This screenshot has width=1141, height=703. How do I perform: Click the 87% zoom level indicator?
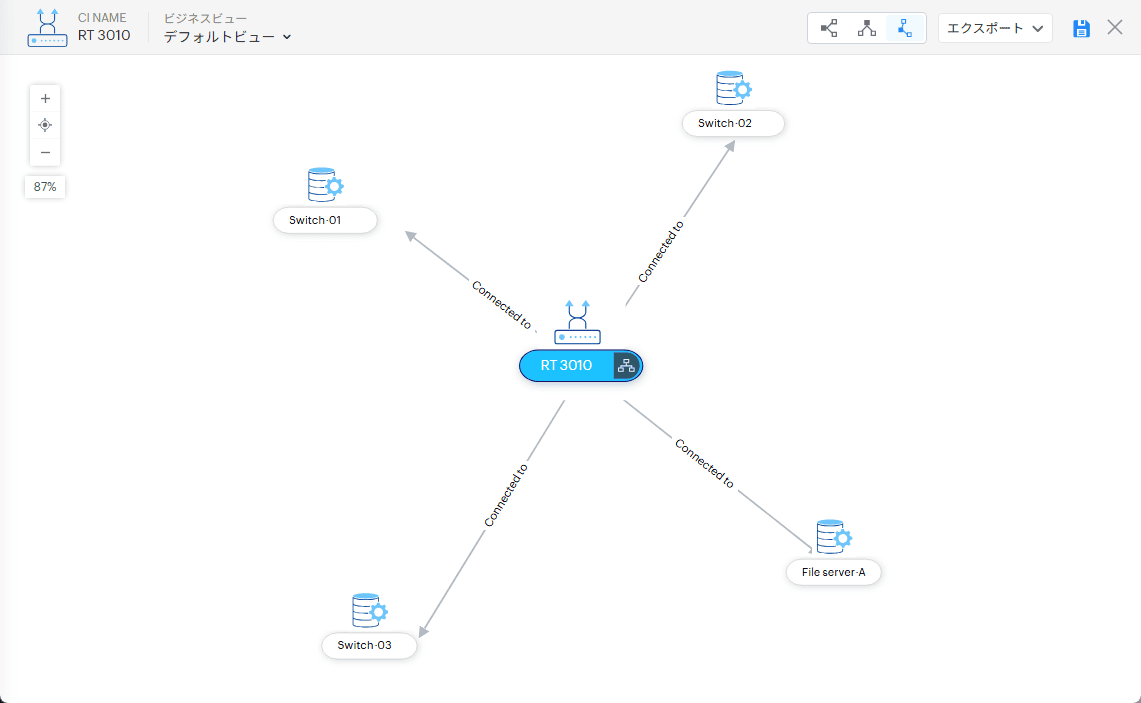click(x=45, y=187)
